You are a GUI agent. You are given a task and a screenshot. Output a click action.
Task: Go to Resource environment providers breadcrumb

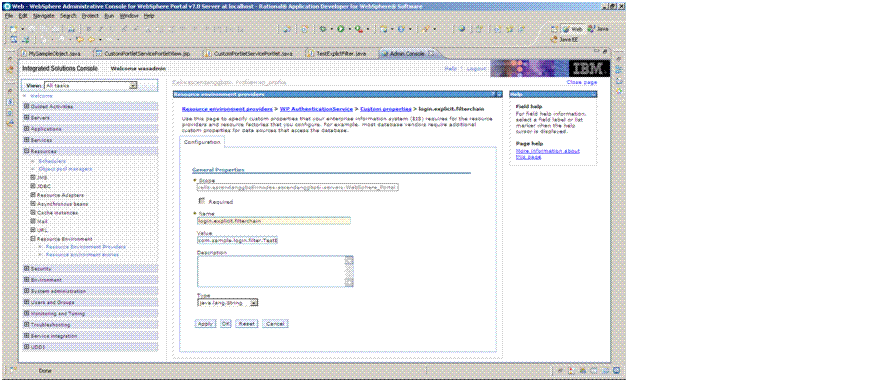(227, 108)
